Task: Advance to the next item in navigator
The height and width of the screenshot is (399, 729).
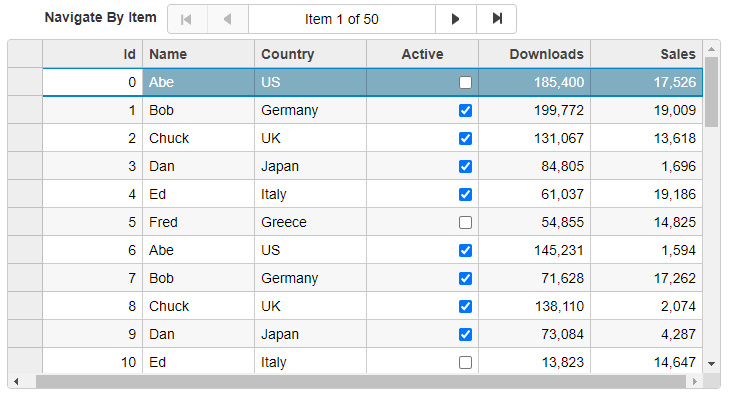Action: [456, 19]
